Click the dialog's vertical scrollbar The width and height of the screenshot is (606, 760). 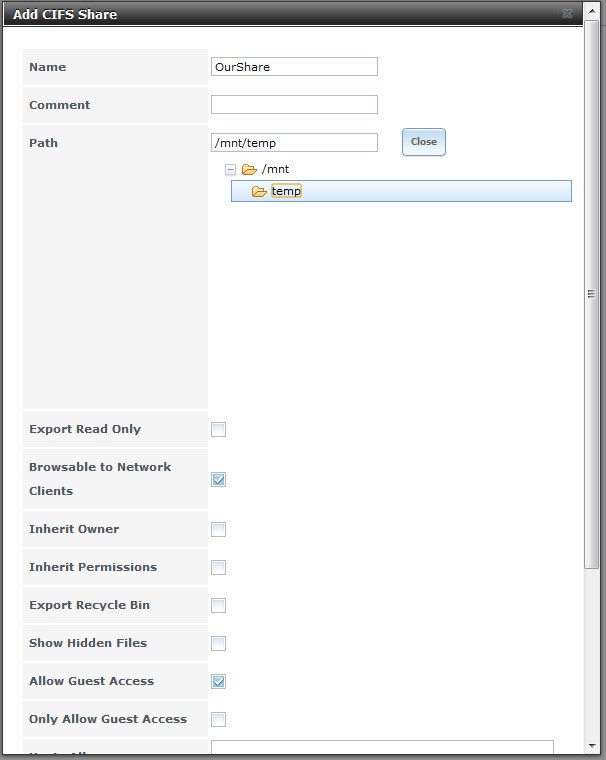click(x=592, y=293)
